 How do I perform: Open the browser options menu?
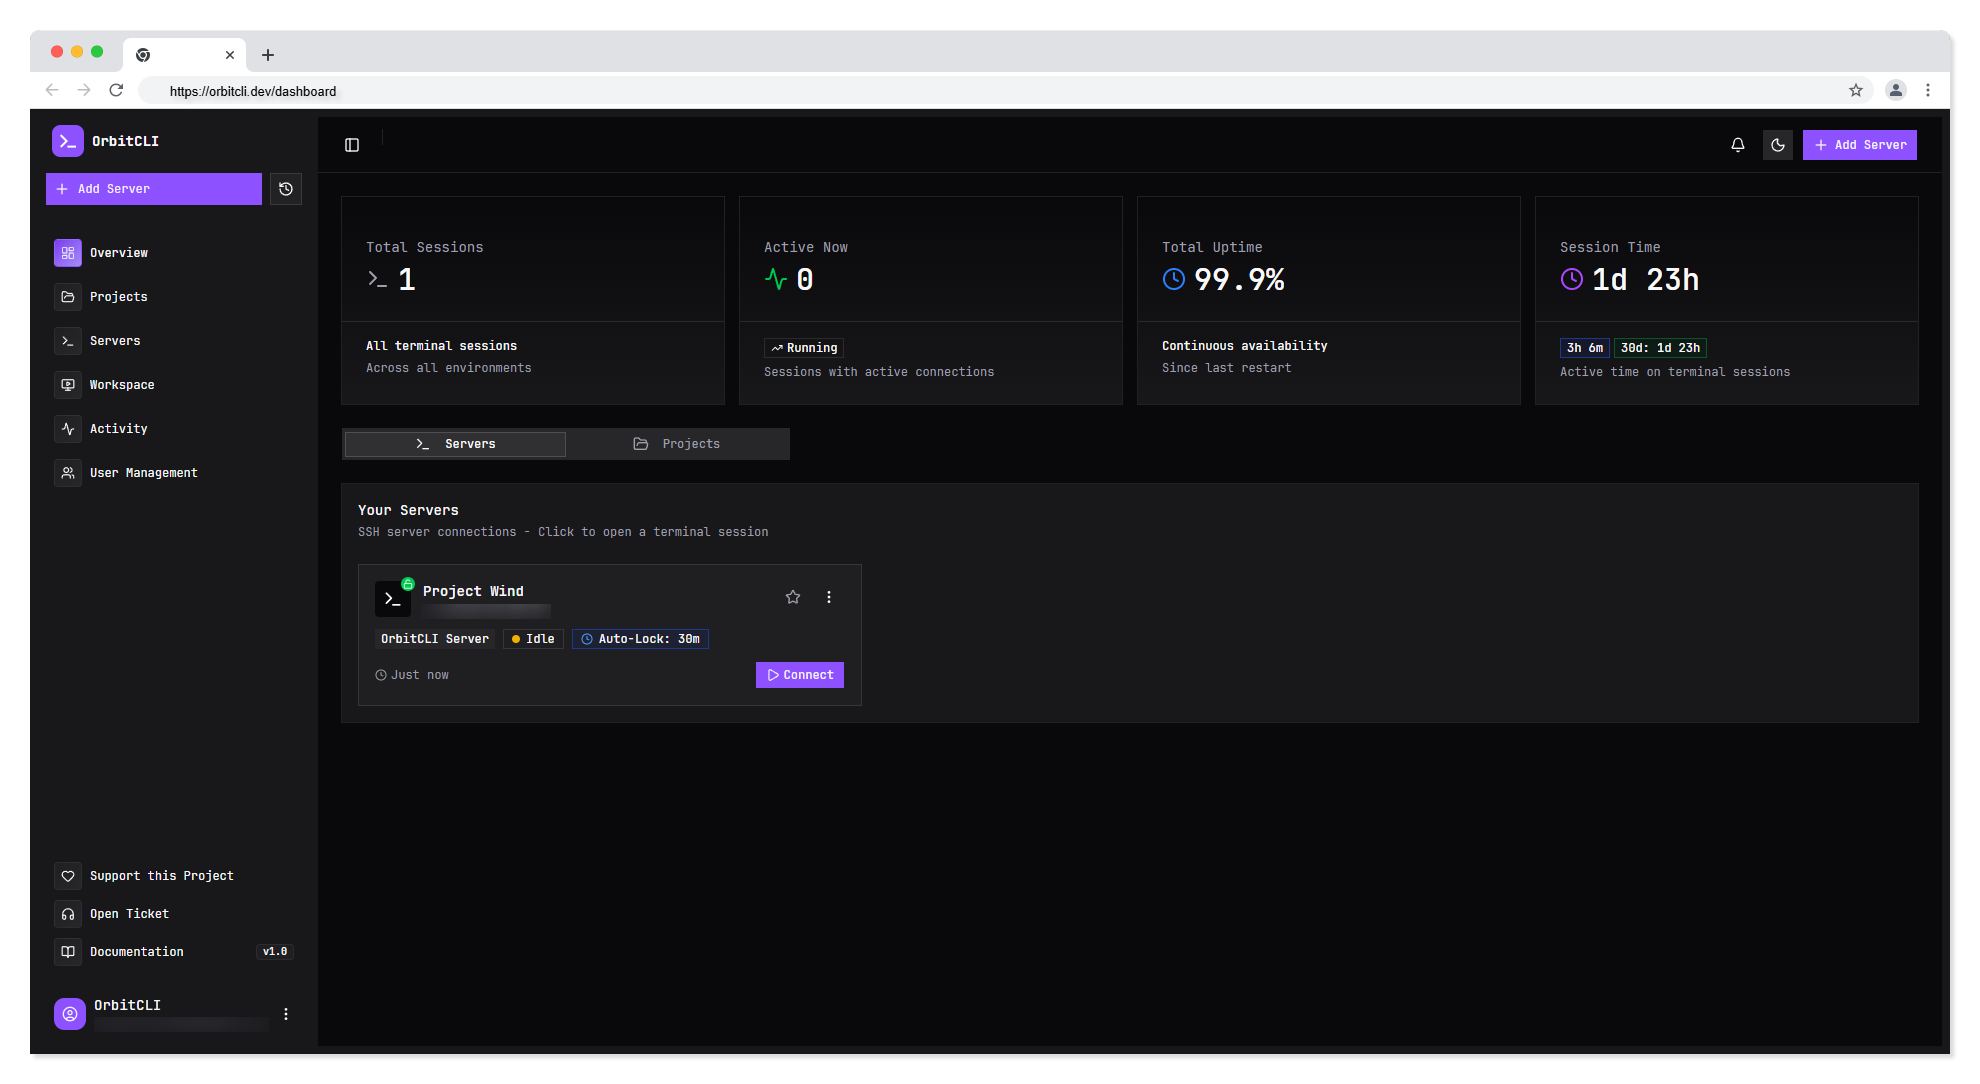point(1928,89)
